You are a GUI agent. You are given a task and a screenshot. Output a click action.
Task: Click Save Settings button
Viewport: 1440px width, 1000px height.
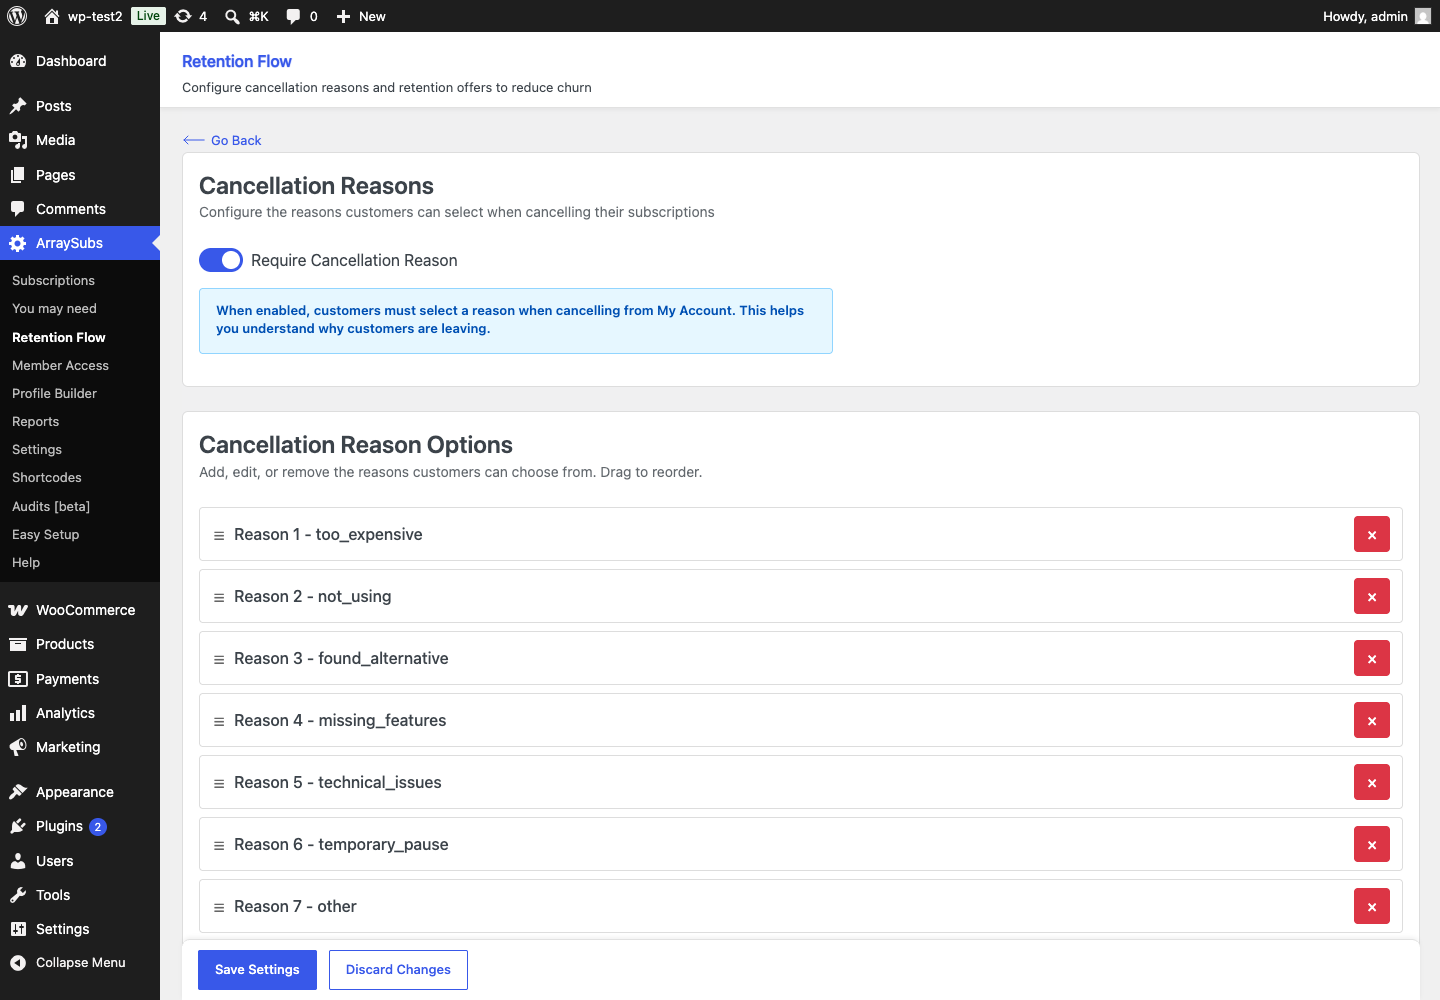pos(257,970)
